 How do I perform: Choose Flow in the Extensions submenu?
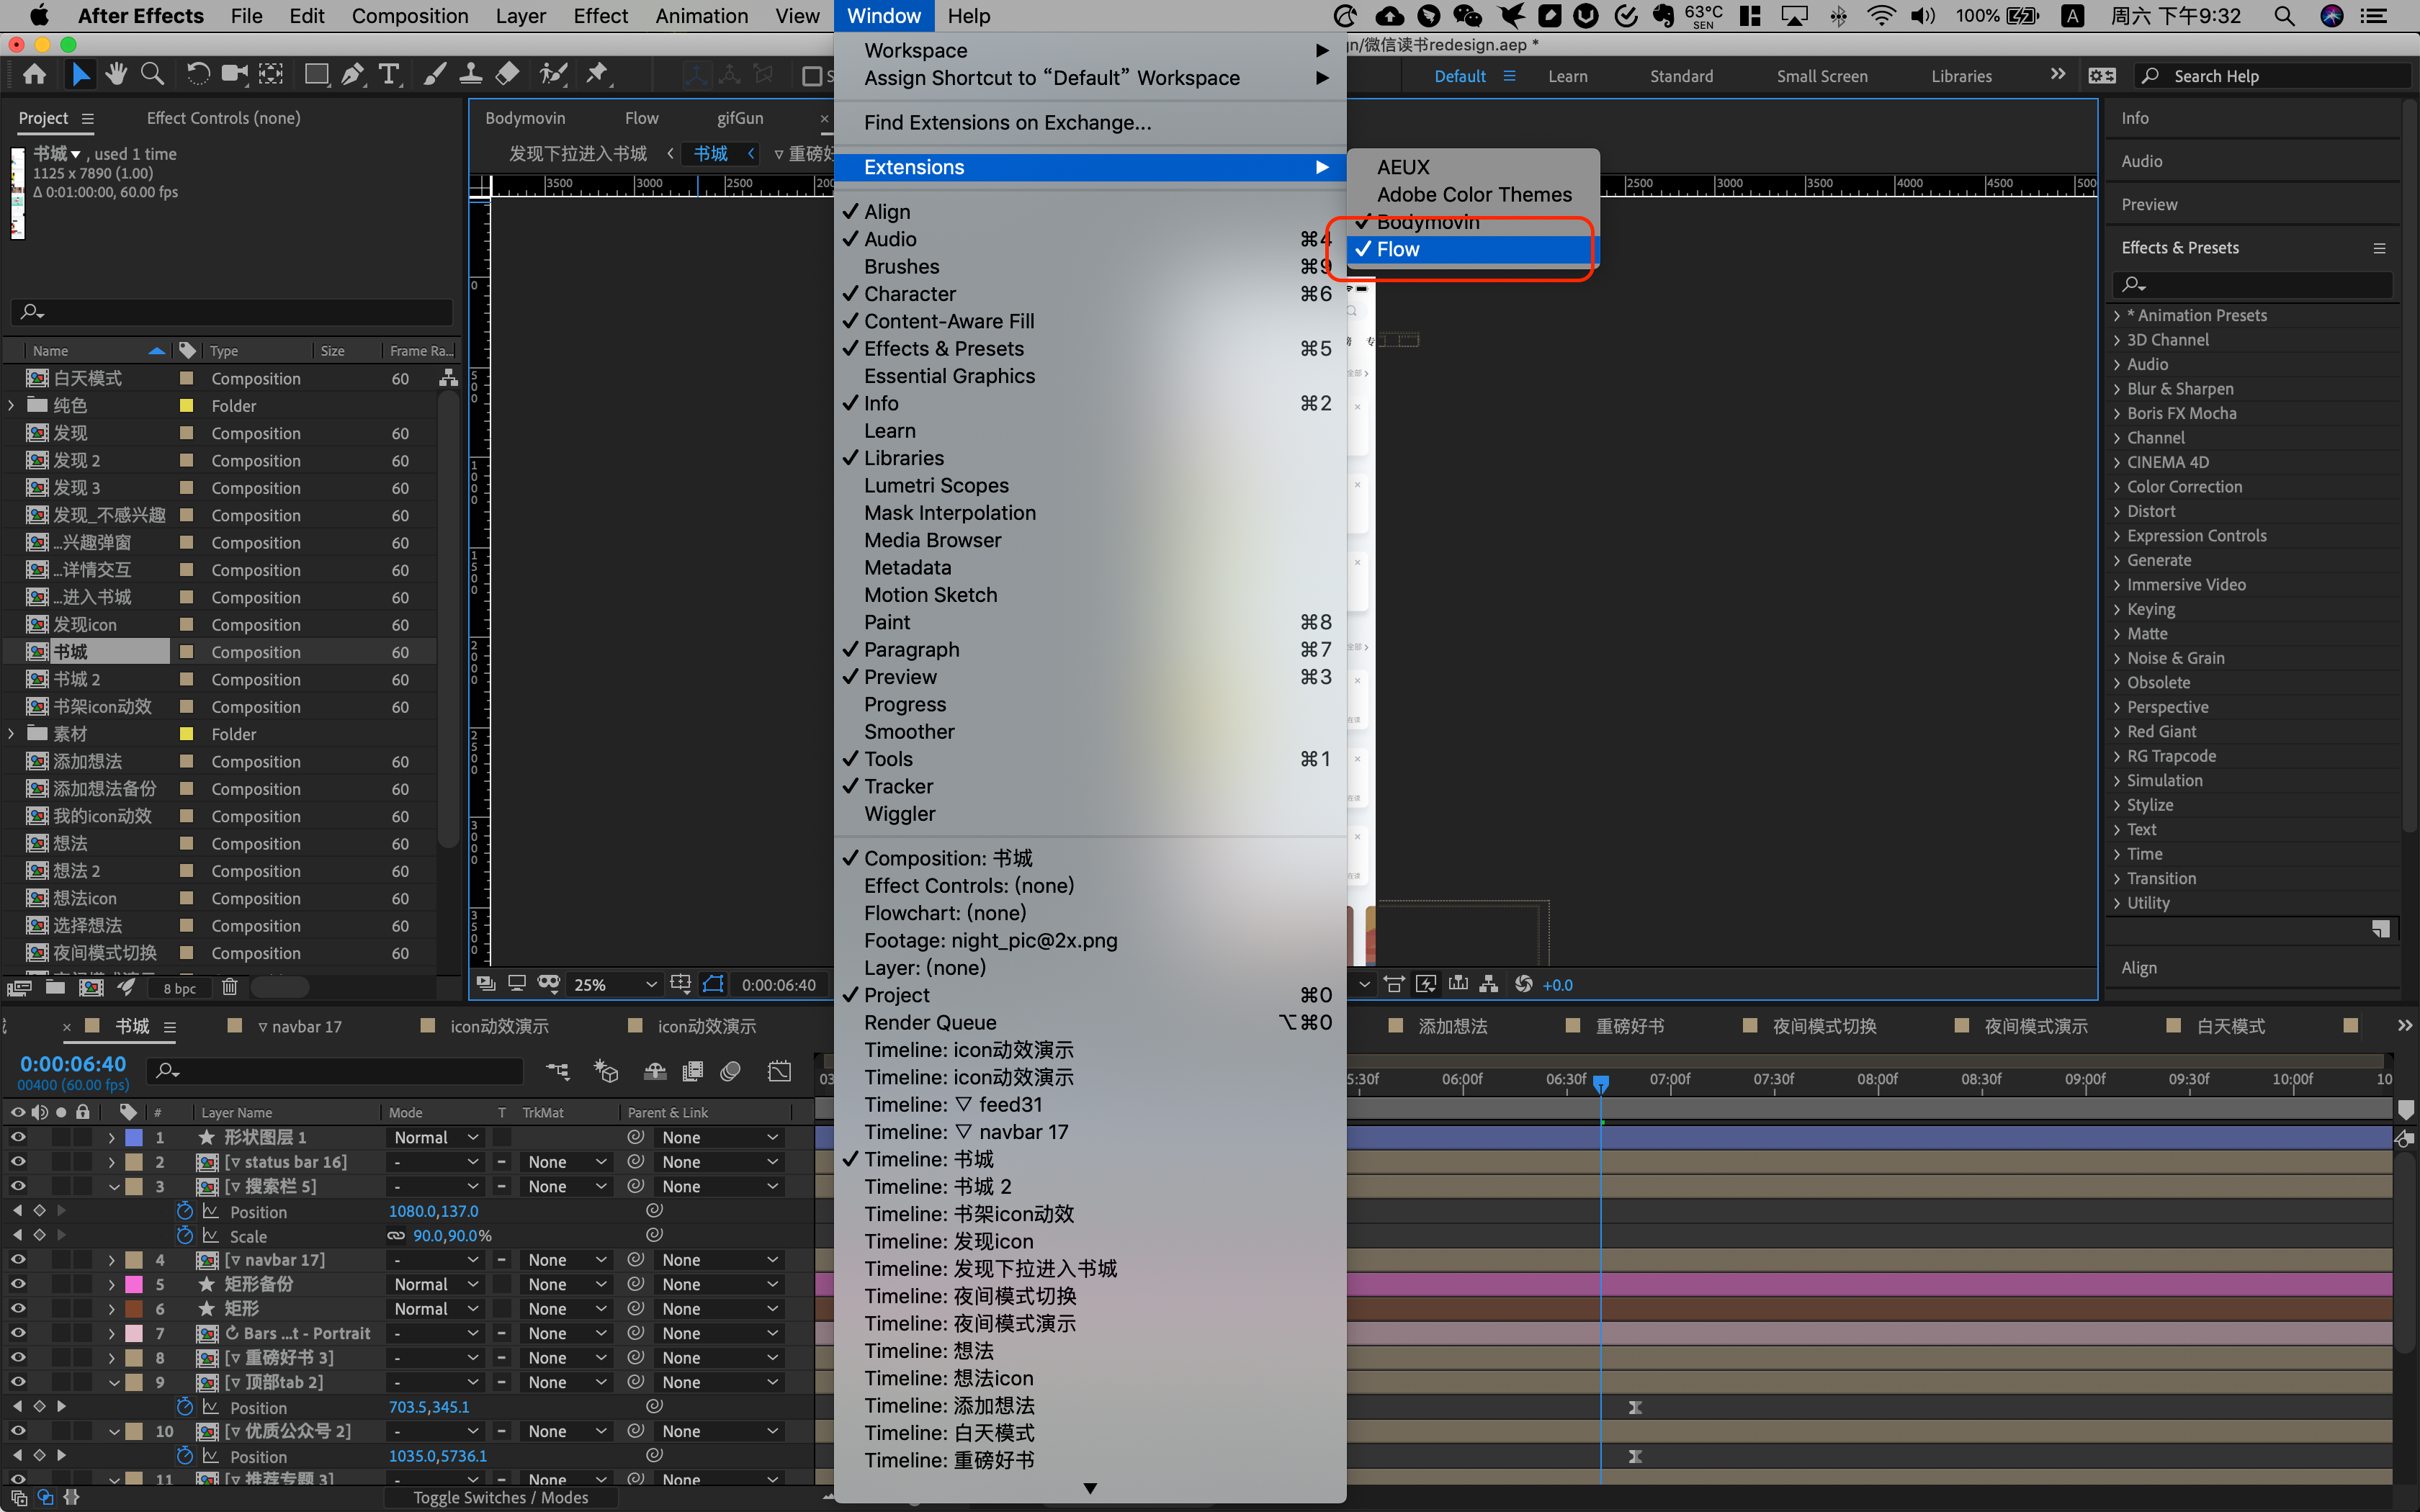point(1398,250)
